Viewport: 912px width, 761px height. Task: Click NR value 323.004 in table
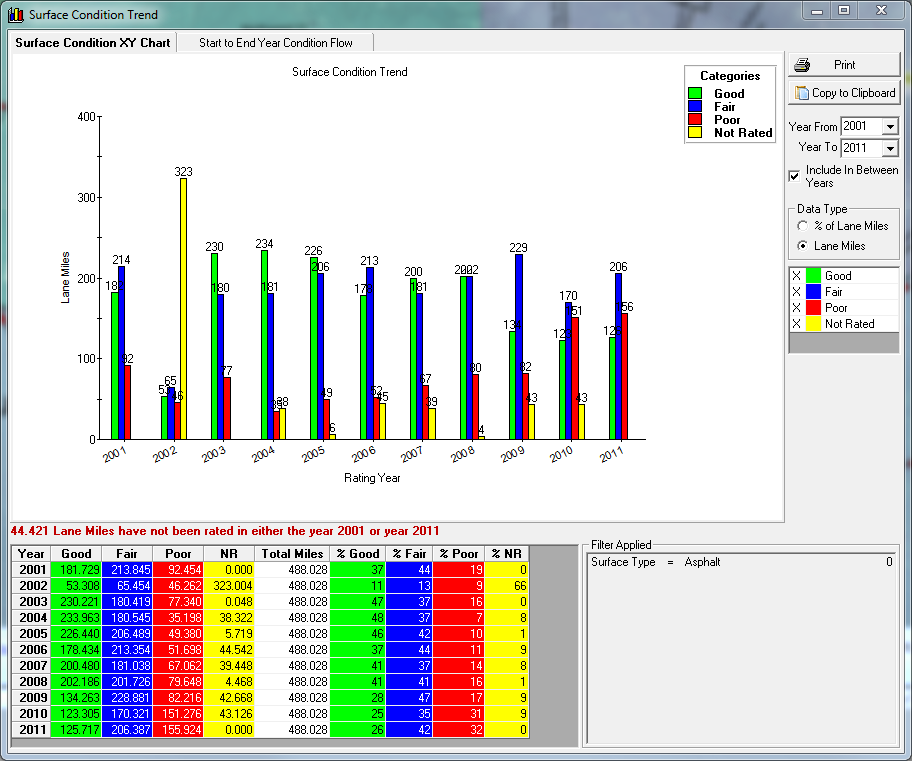pyautogui.click(x=229, y=585)
